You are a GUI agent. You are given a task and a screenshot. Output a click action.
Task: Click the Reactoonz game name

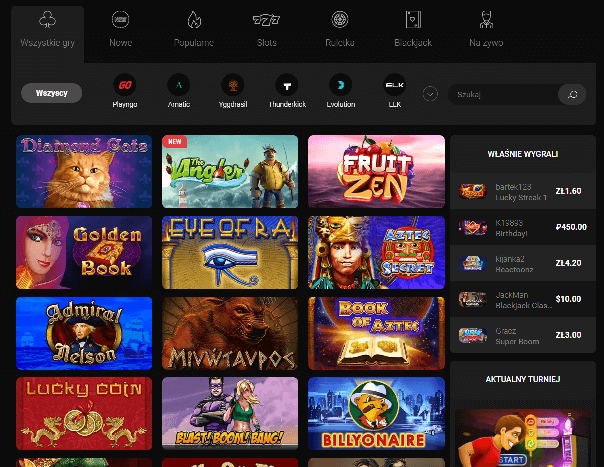tap(514, 270)
